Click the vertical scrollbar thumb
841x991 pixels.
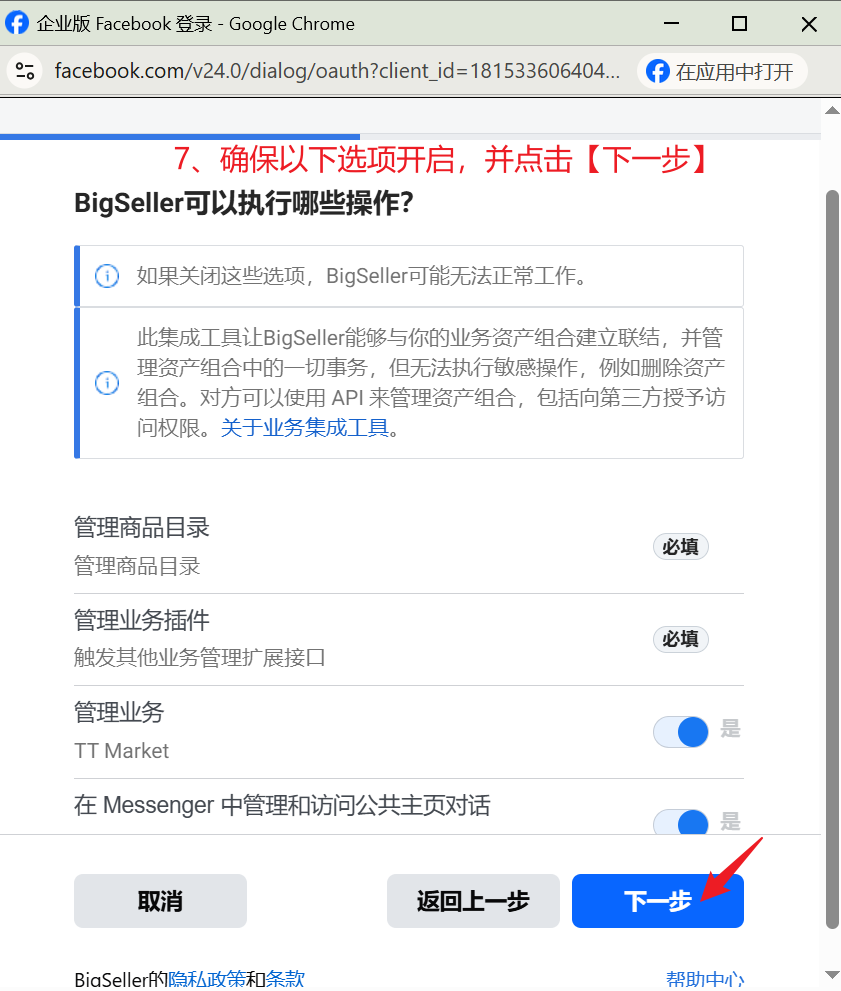point(832,559)
